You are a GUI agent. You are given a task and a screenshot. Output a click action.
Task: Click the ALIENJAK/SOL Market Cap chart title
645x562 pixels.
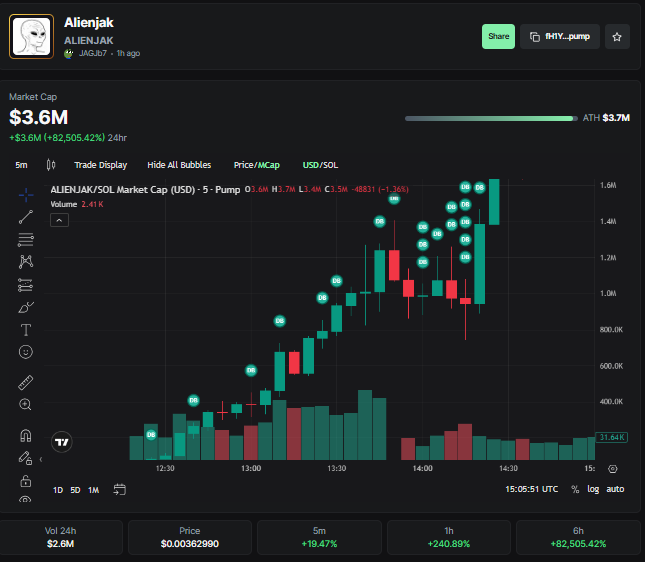point(145,190)
